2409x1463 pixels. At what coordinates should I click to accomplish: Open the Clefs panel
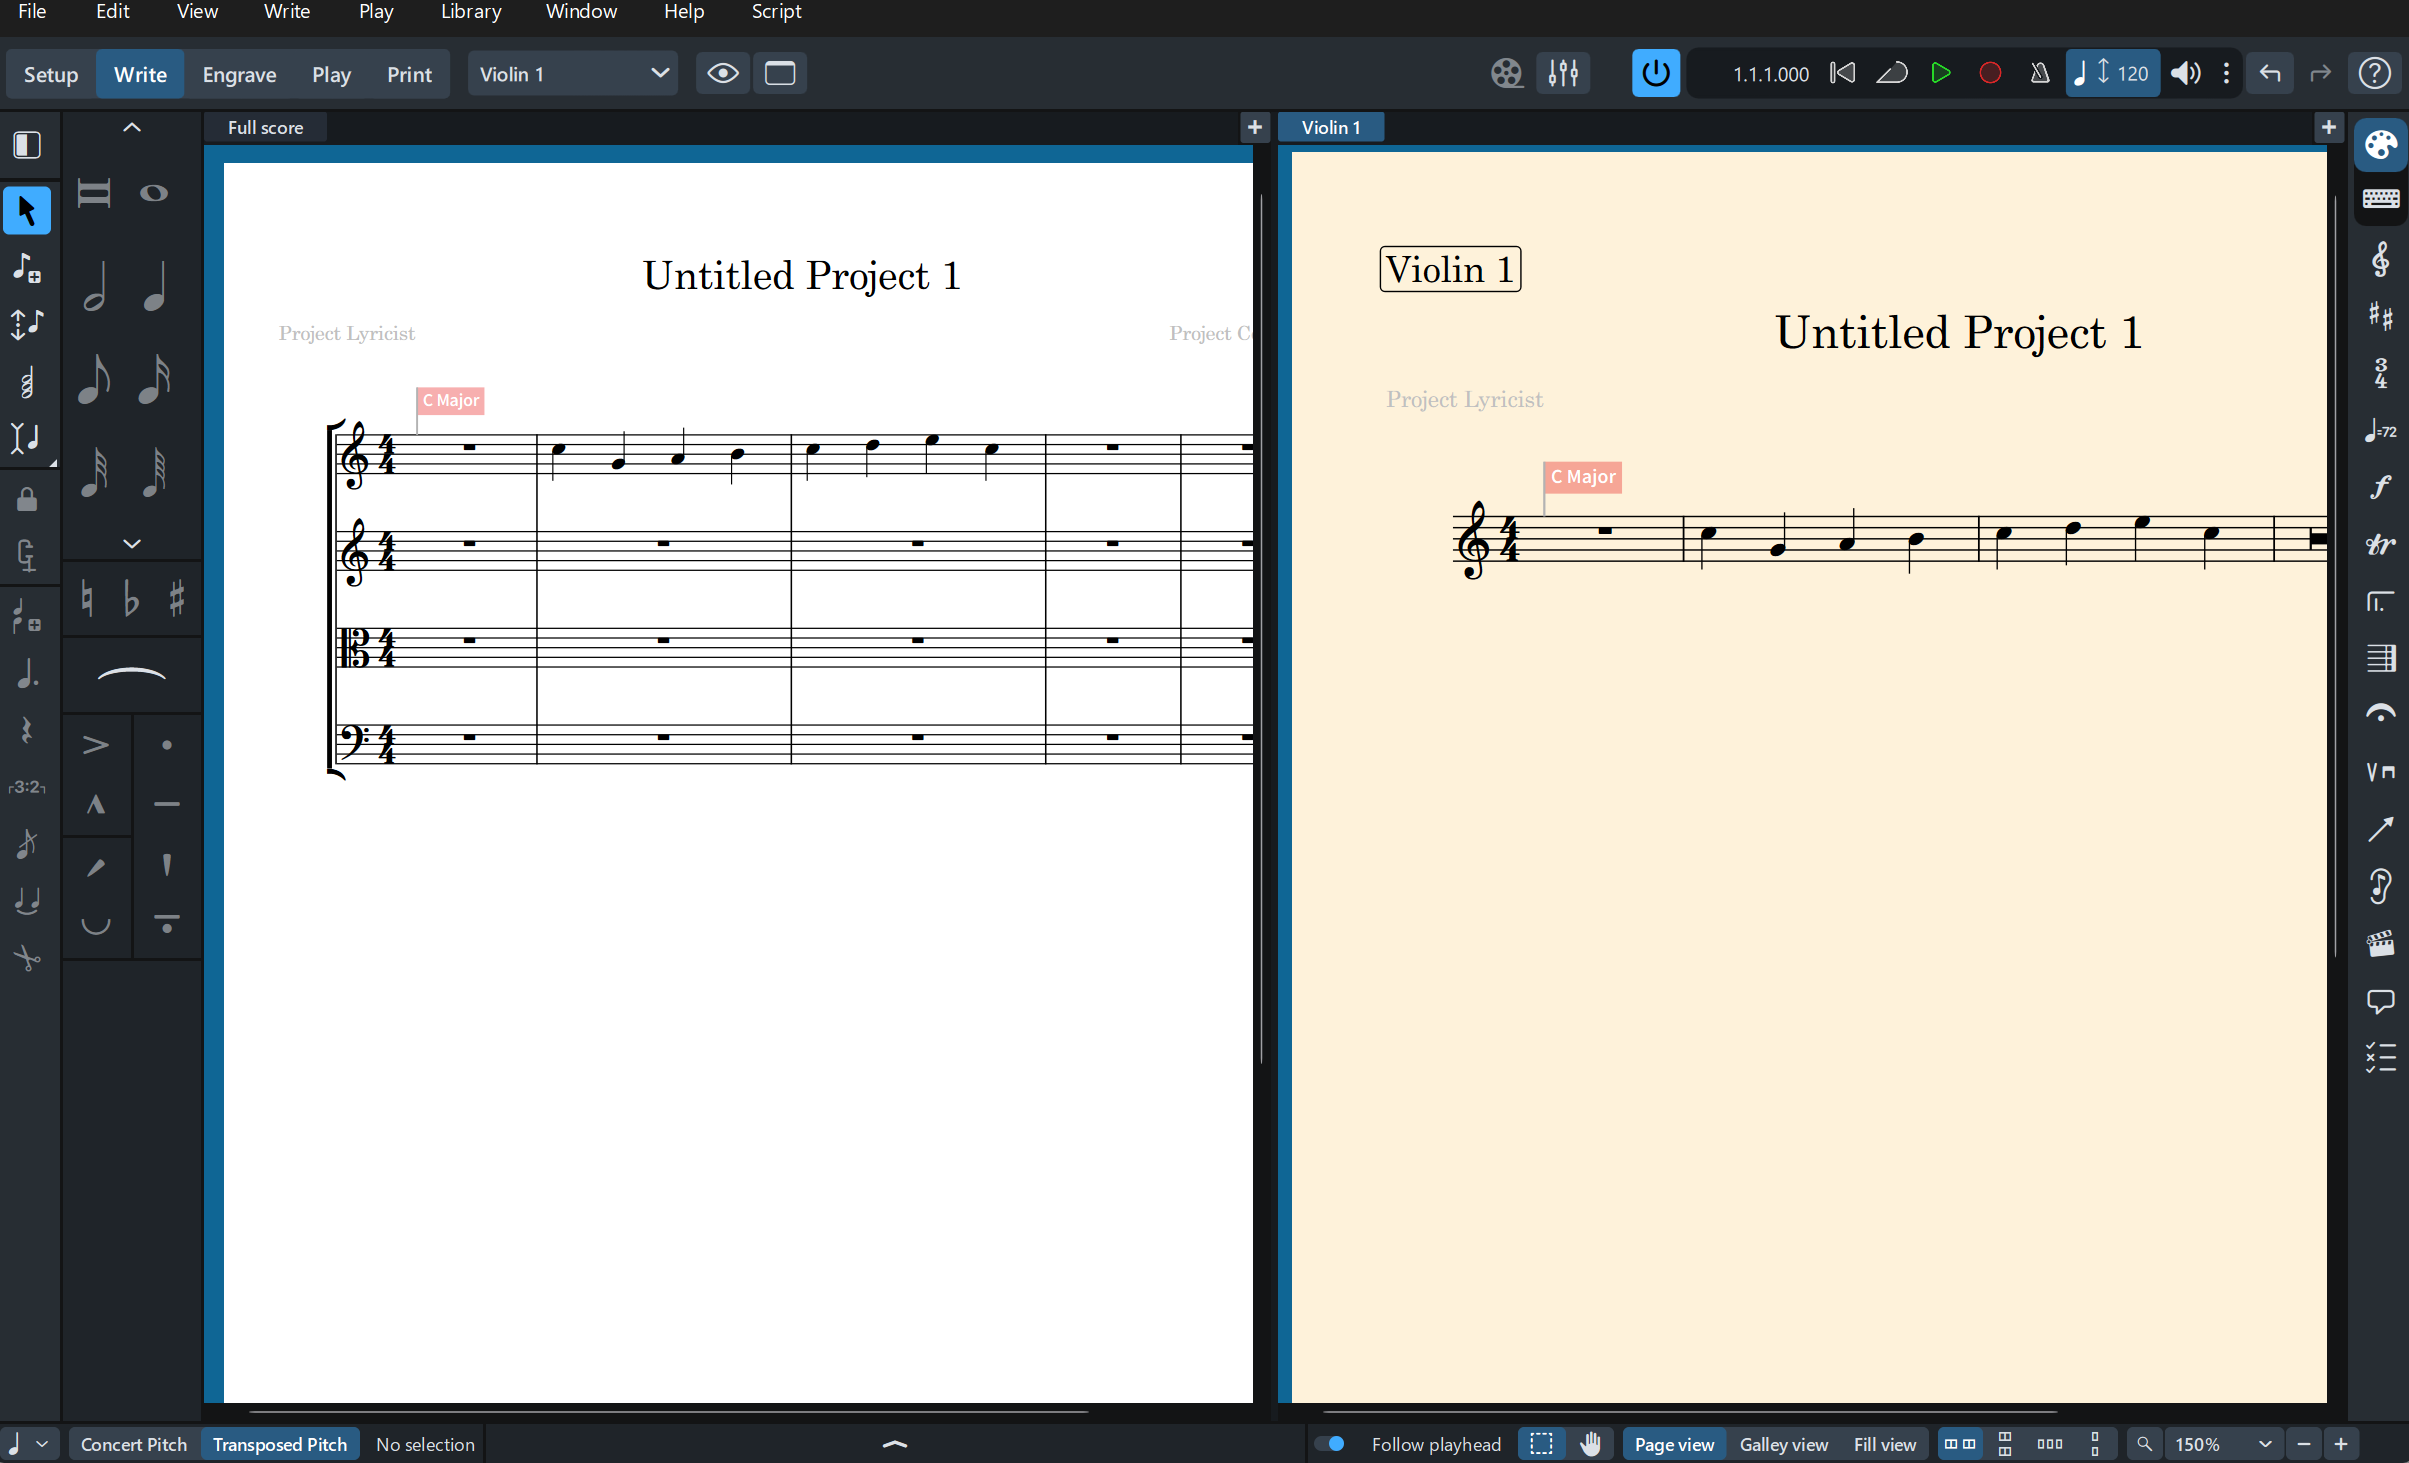(x=2380, y=259)
